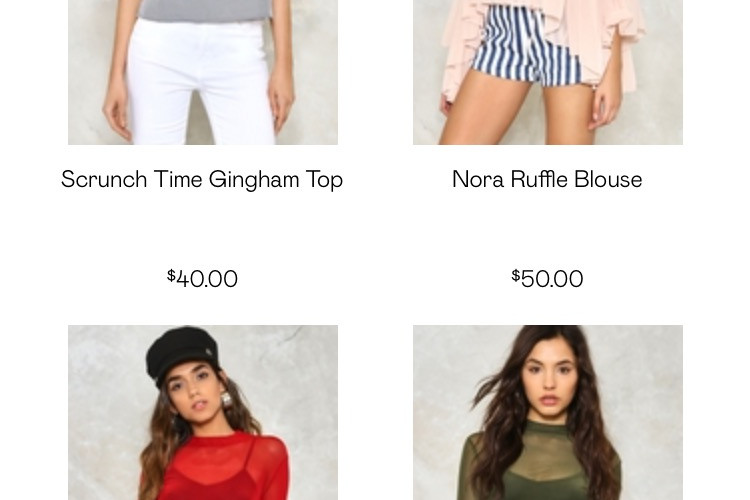The height and width of the screenshot is (500, 750).
Task: View the striped shorts ruffle blouse photo
Action: (548, 72)
